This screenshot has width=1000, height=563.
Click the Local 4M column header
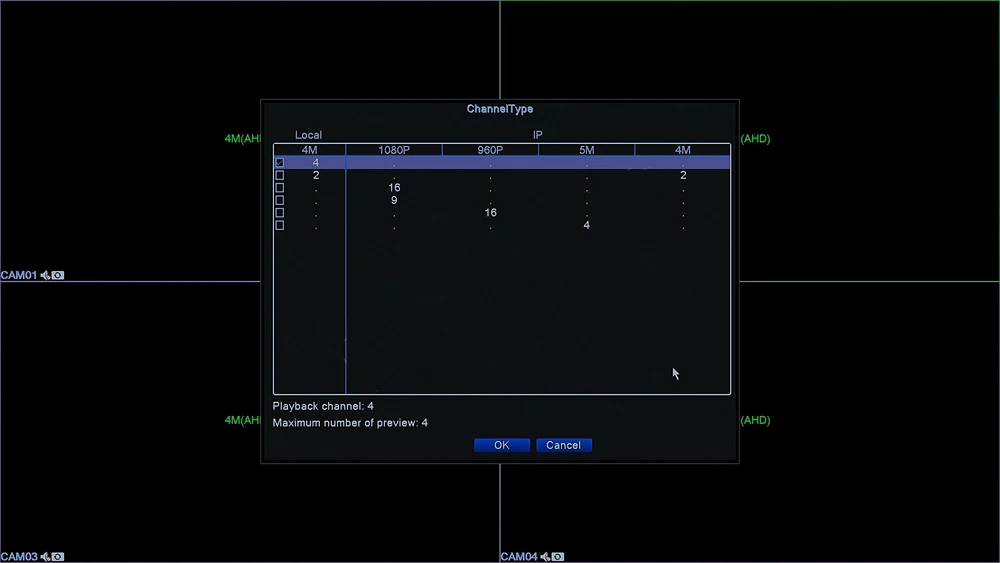309,150
